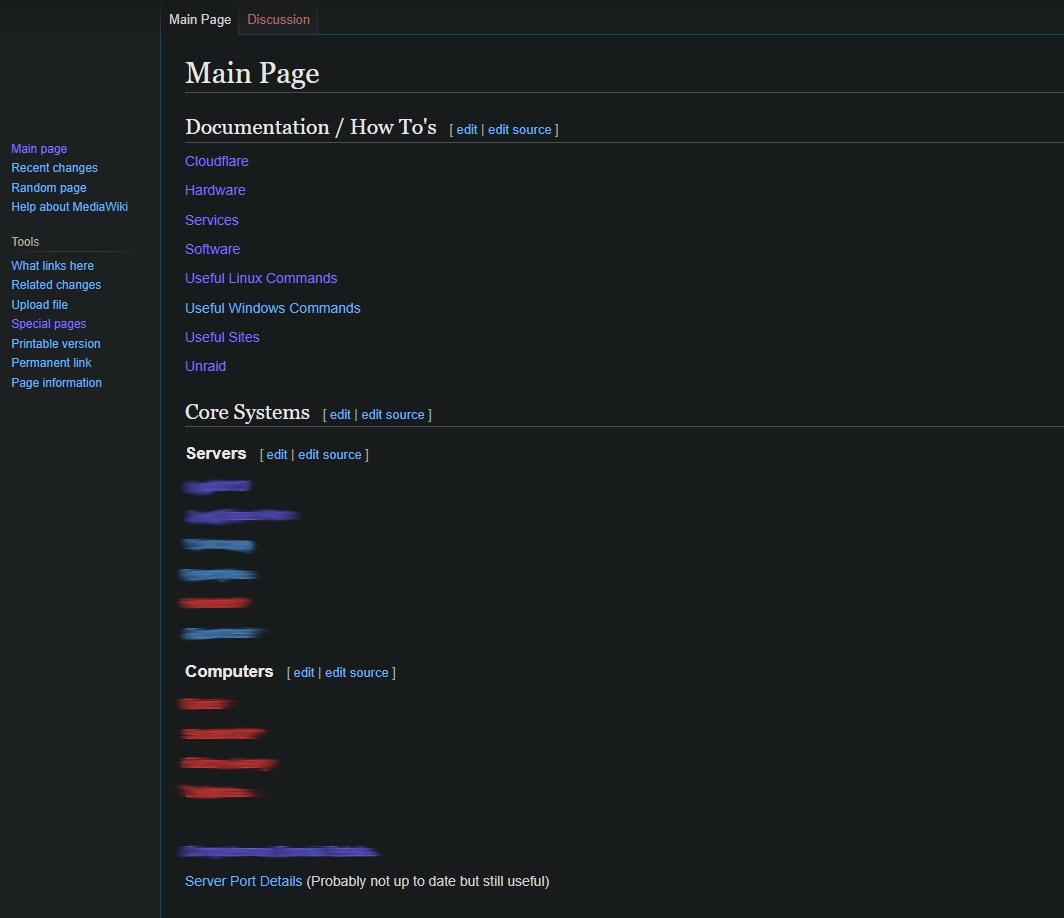1064x918 pixels.
Task: Switch to the Discussion tab
Action: pyautogui.click(x=278, y=20)
